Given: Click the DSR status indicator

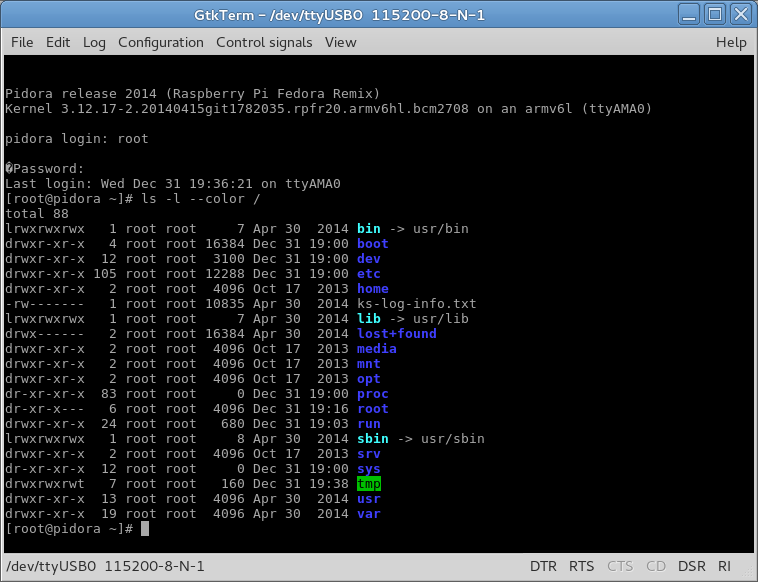Looking at the screenshot, I should click(692, 566).
